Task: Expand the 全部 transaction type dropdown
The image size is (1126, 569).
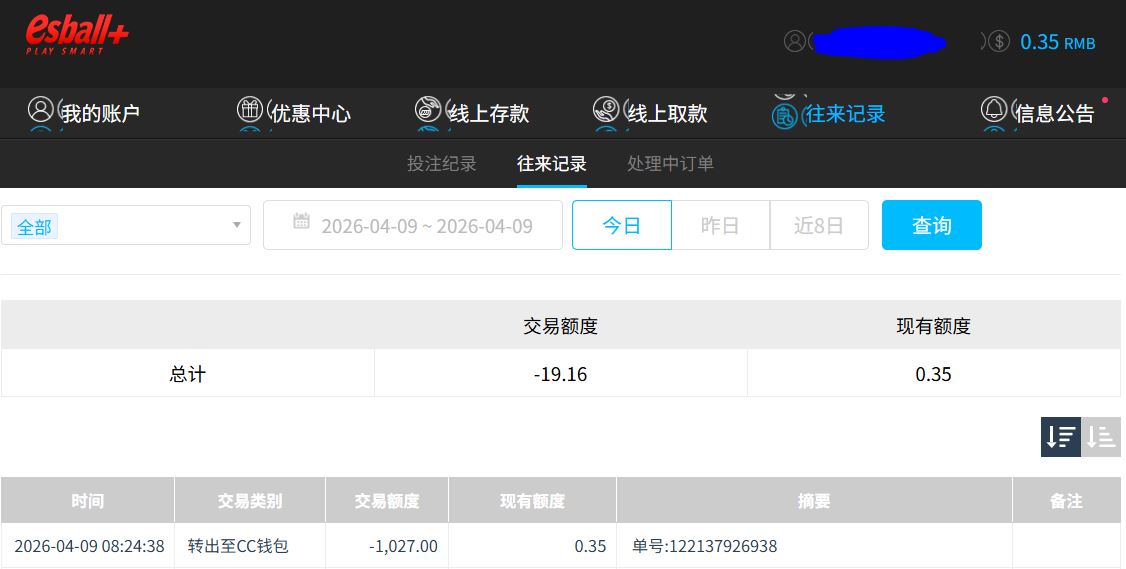Action: click(x=126, y=226)
